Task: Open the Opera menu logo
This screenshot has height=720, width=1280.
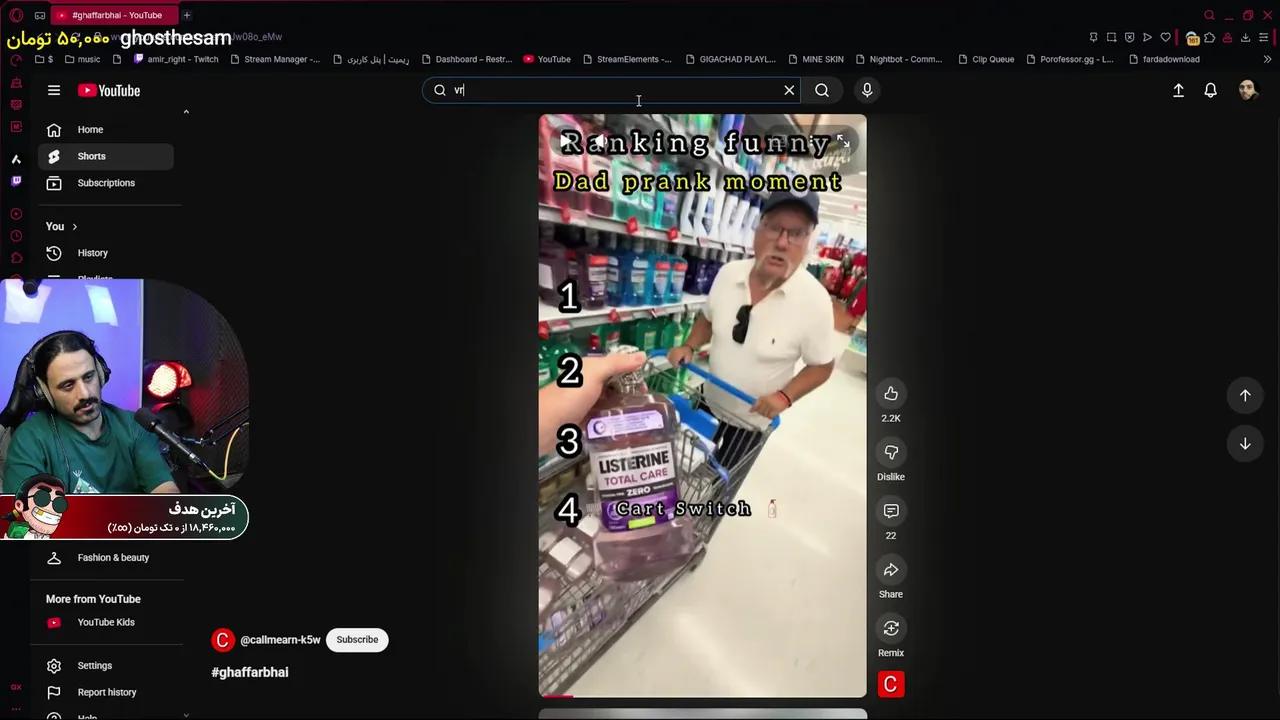Action: tap(16, 15)
